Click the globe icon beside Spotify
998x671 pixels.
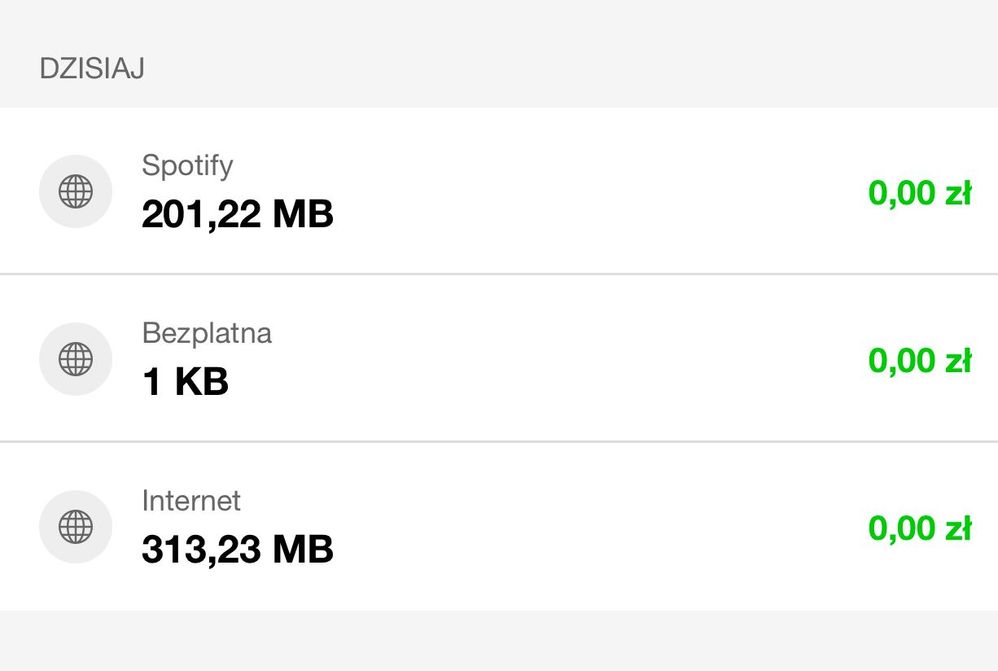pos(75,191)
